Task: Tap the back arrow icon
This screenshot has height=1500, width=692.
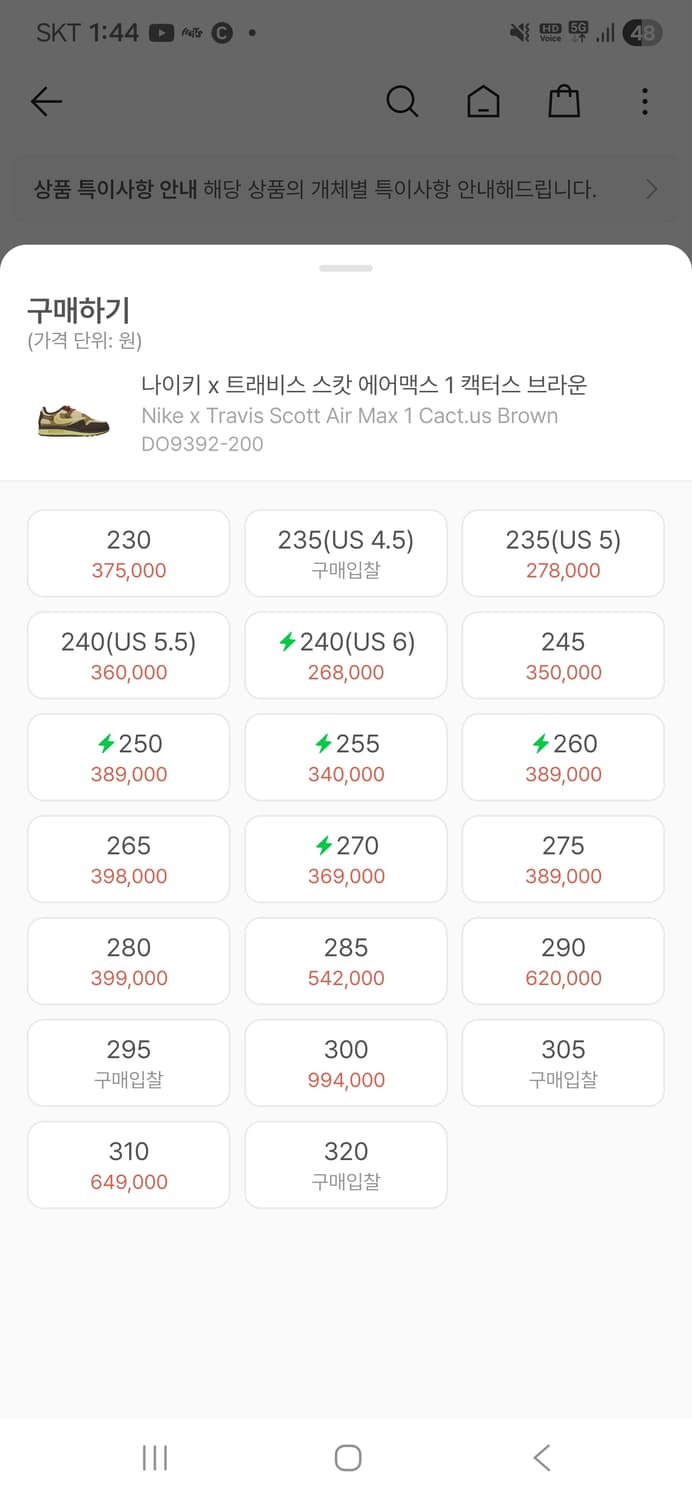Action: [x=46, y=101]
